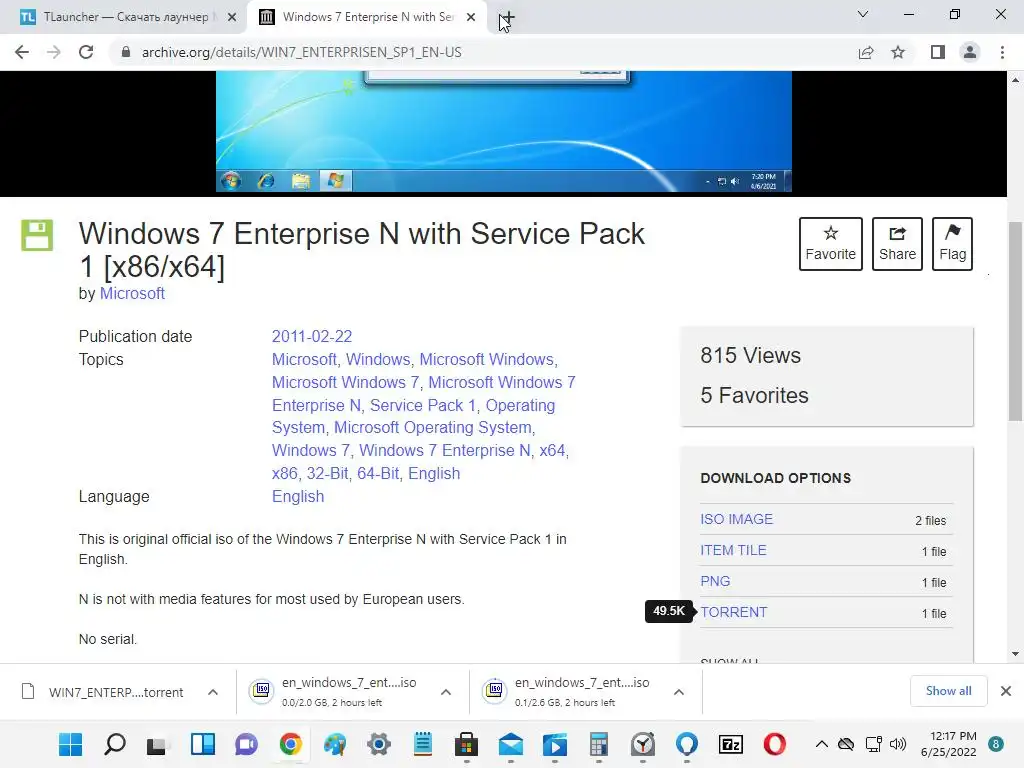Go back to the previous page

(22, 52)
